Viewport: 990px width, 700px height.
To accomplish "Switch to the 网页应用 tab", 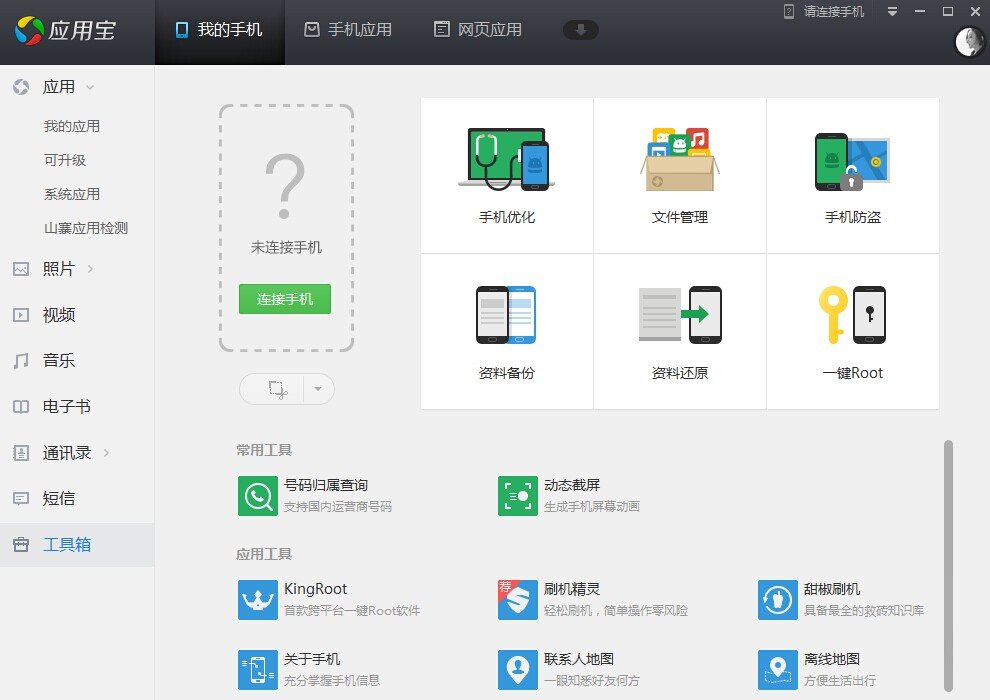I will tap(478, 29).
